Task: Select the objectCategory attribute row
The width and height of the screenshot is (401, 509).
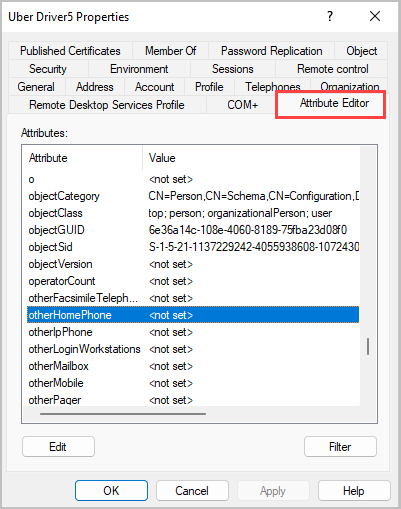Action: click(193, 196)
